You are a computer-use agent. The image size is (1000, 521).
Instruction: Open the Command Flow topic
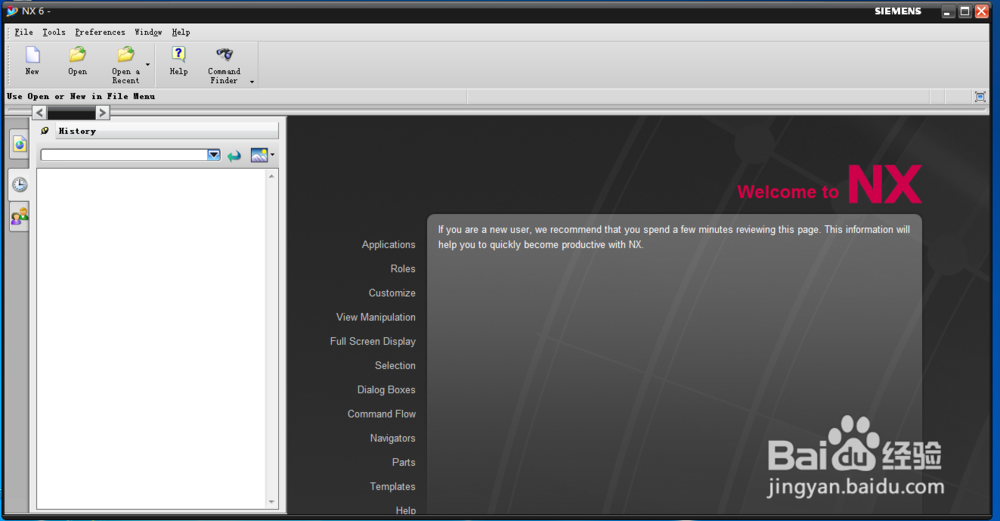tap(381, 414)
